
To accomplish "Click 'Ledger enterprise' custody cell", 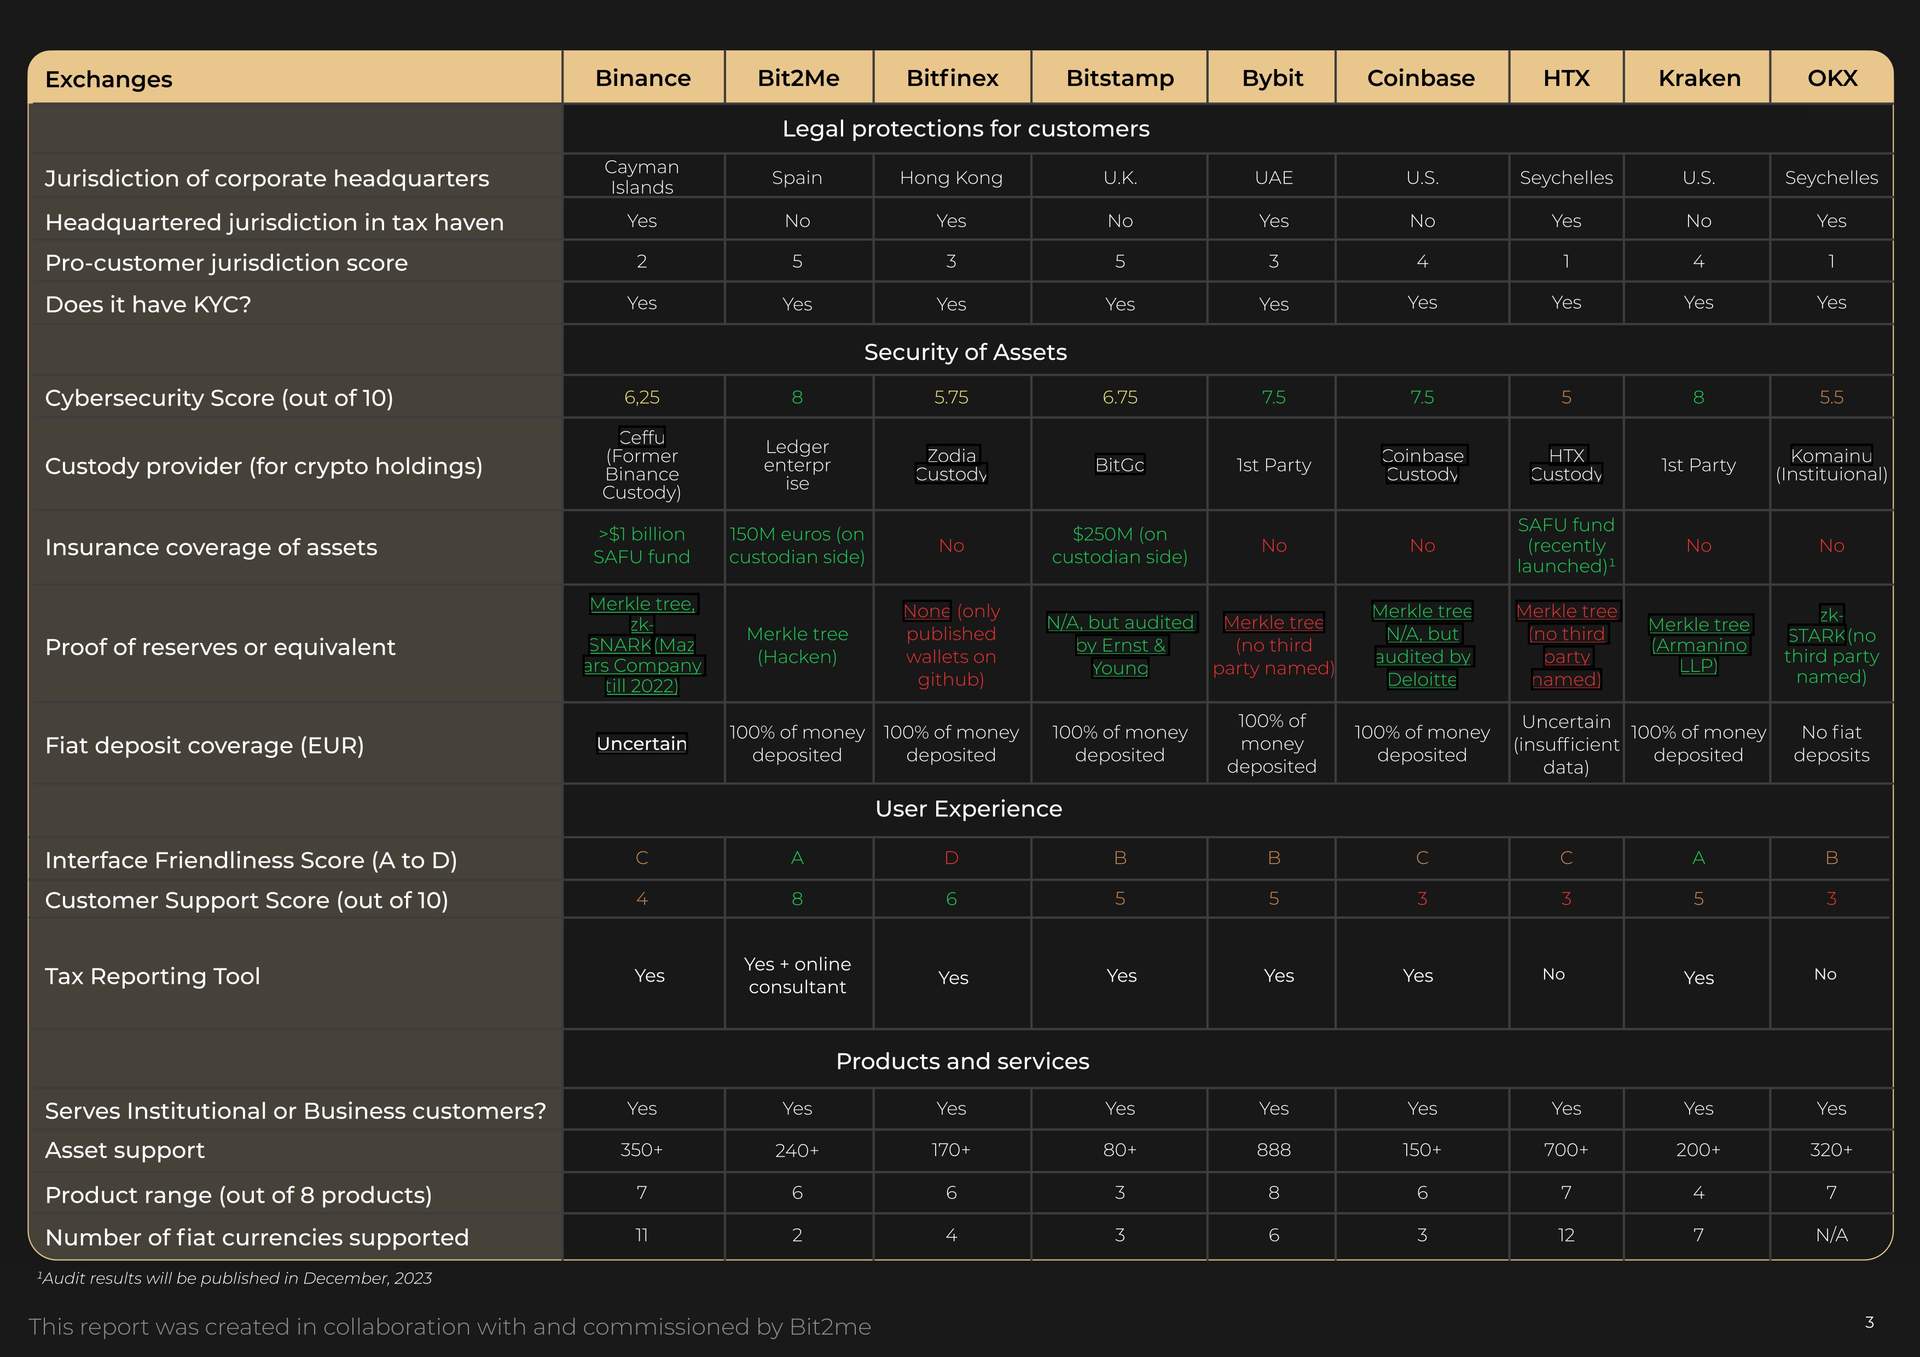I will pyautogui.click(x=797, y=465).
